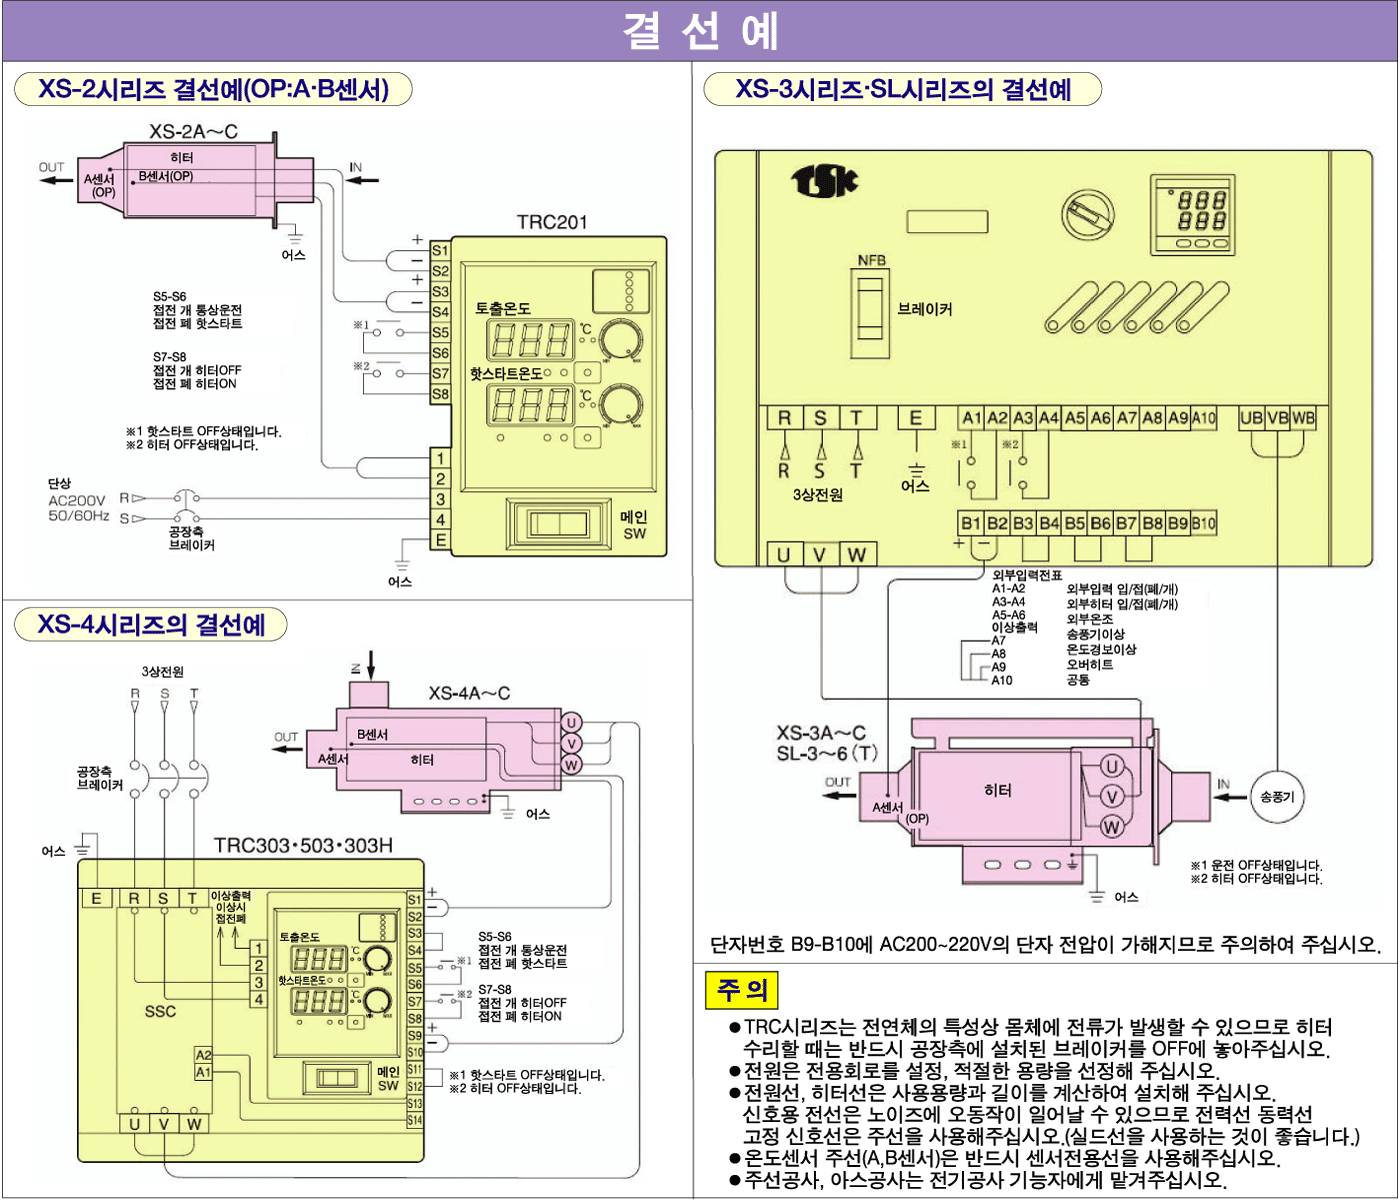Click the XS-3시리즈·SL시리즈의 결선예 heading
The width and height of the screenshot is (1400, 1200).
pyautogui.click(x=903, y=89)
